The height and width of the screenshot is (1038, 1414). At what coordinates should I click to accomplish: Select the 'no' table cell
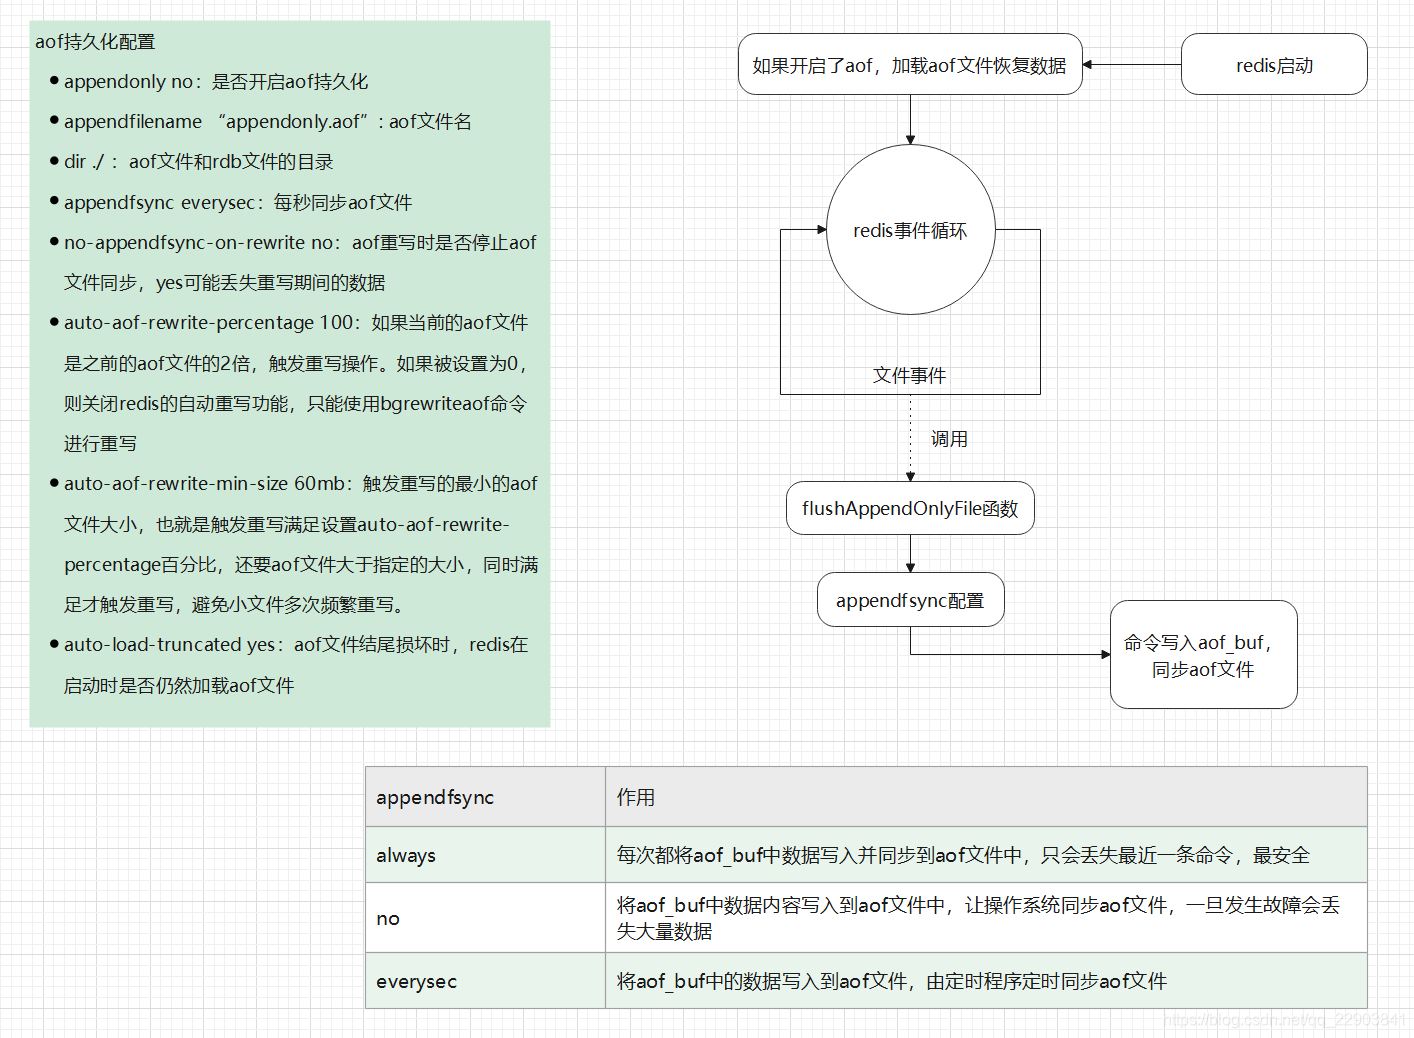point(485,918)
